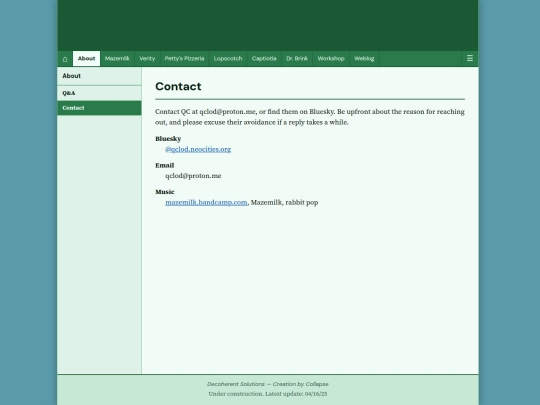This screenshot has width=540, height=405.
Task: Click the Contact page heading
Action: click(x=178, y=86)
